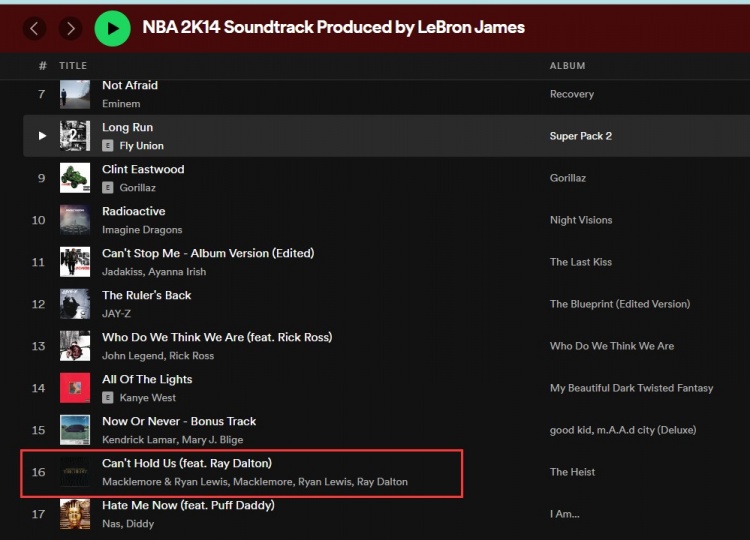This screenshot has height=540, width=750.
Task: Click the Now Or Never album cover
Action: pos(75,430)
